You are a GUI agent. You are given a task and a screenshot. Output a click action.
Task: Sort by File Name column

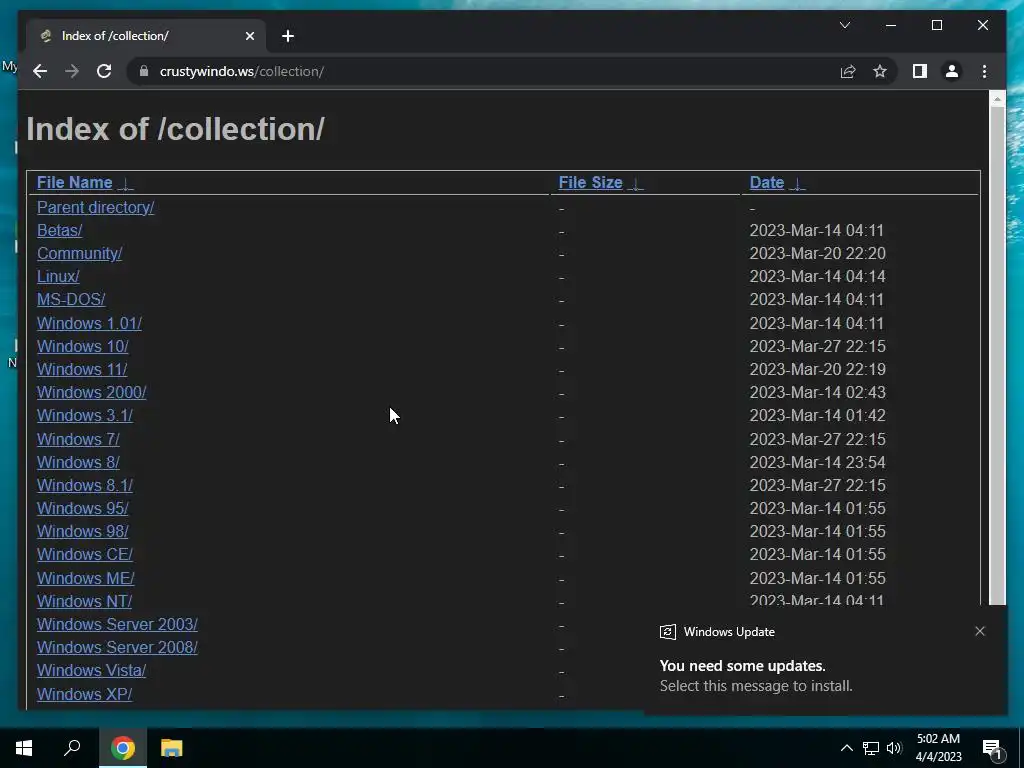(x=74, y=183)
